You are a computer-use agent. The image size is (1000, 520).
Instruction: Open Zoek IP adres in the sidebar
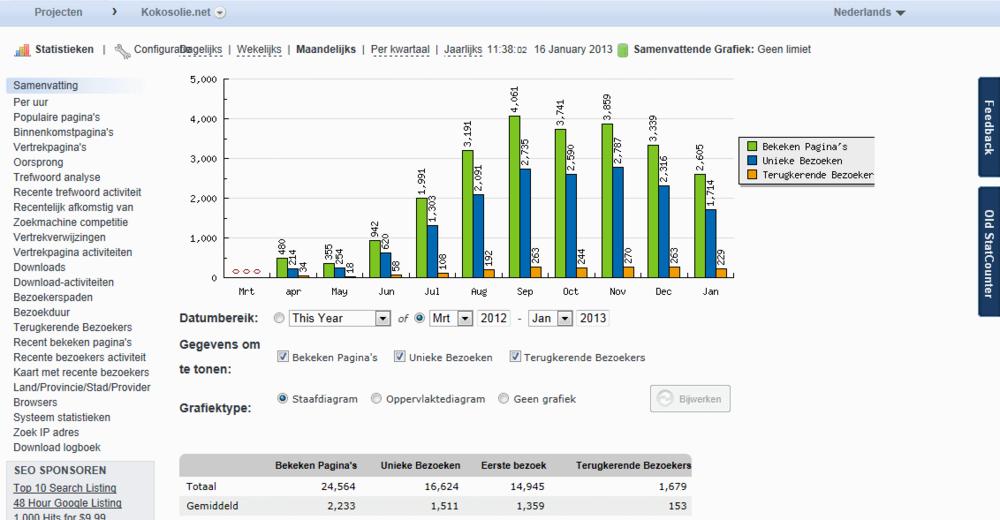46,432
